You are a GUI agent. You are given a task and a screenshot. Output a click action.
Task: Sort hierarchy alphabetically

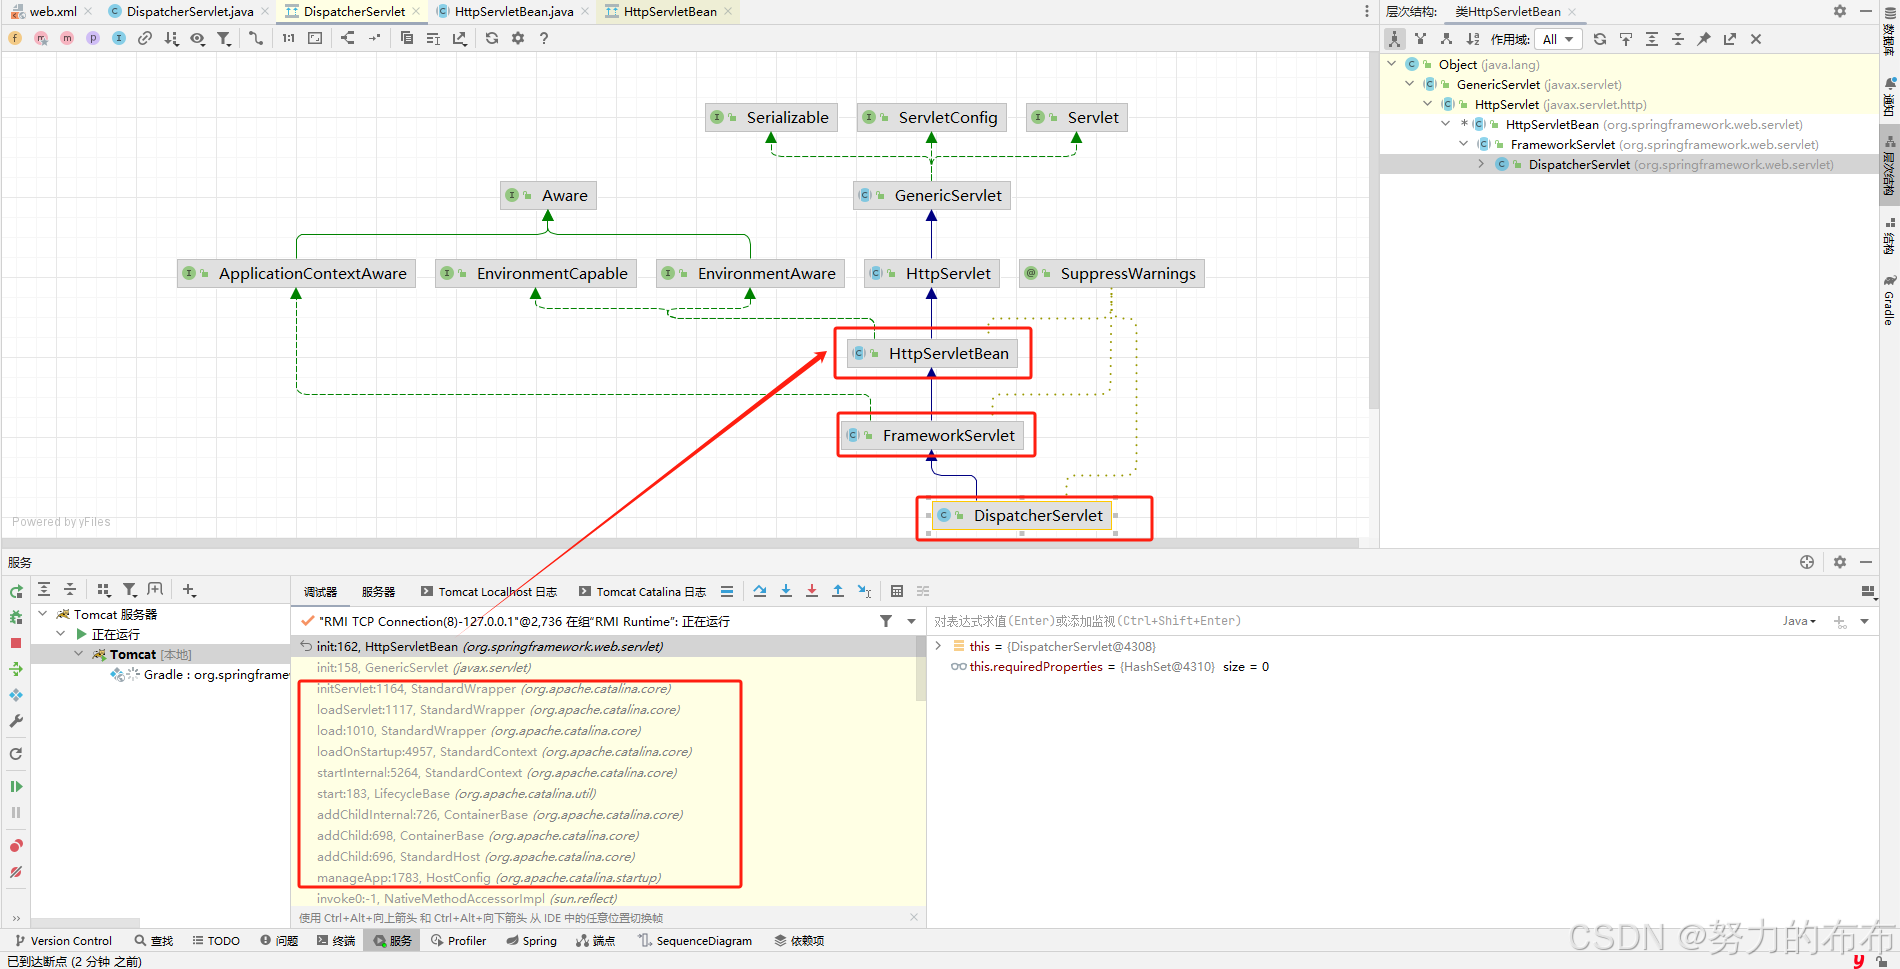point(1472,39)
